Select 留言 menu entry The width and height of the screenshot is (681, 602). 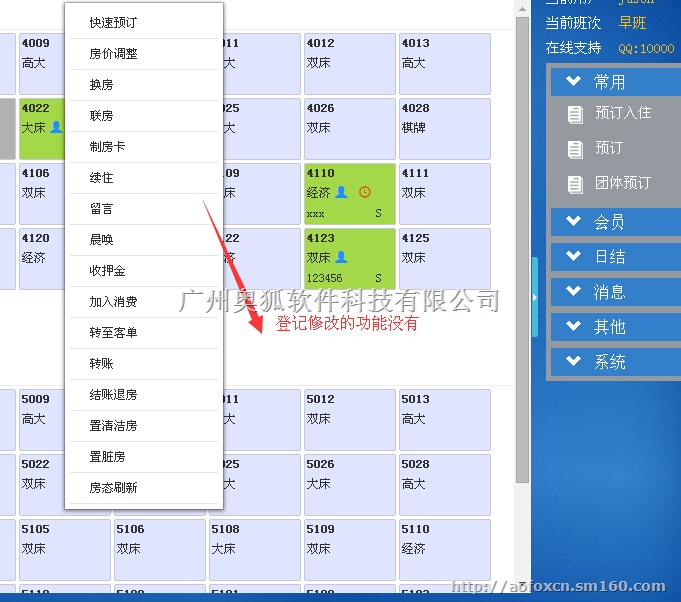[144, 209]
